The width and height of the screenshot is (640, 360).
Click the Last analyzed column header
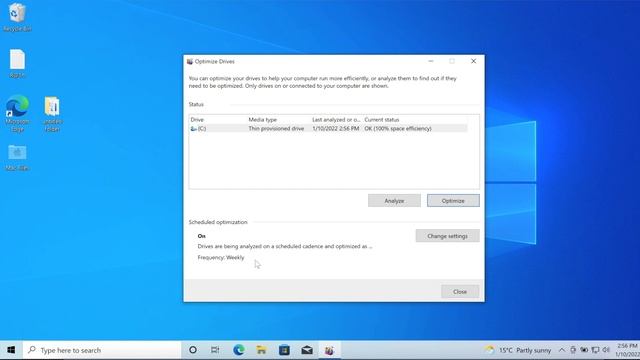337,120
